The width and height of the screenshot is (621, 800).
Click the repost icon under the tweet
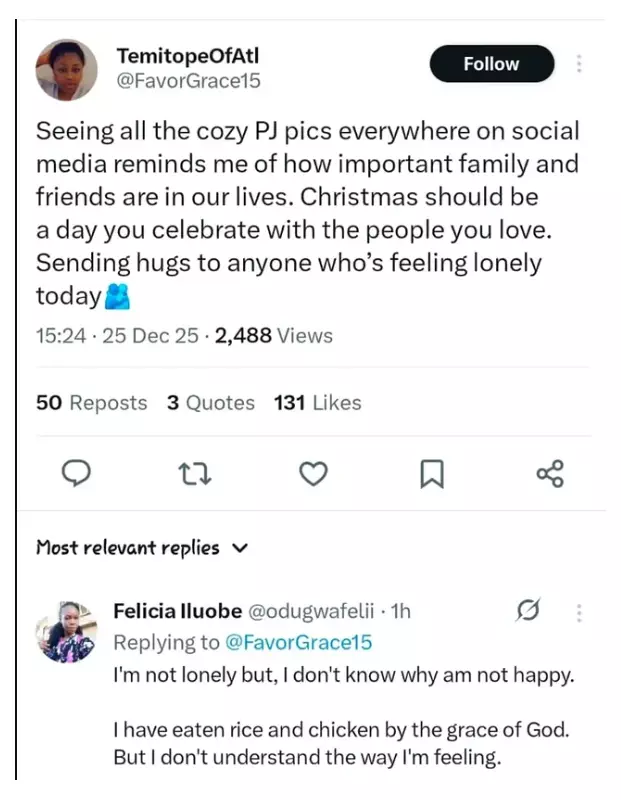coord(196,473)
